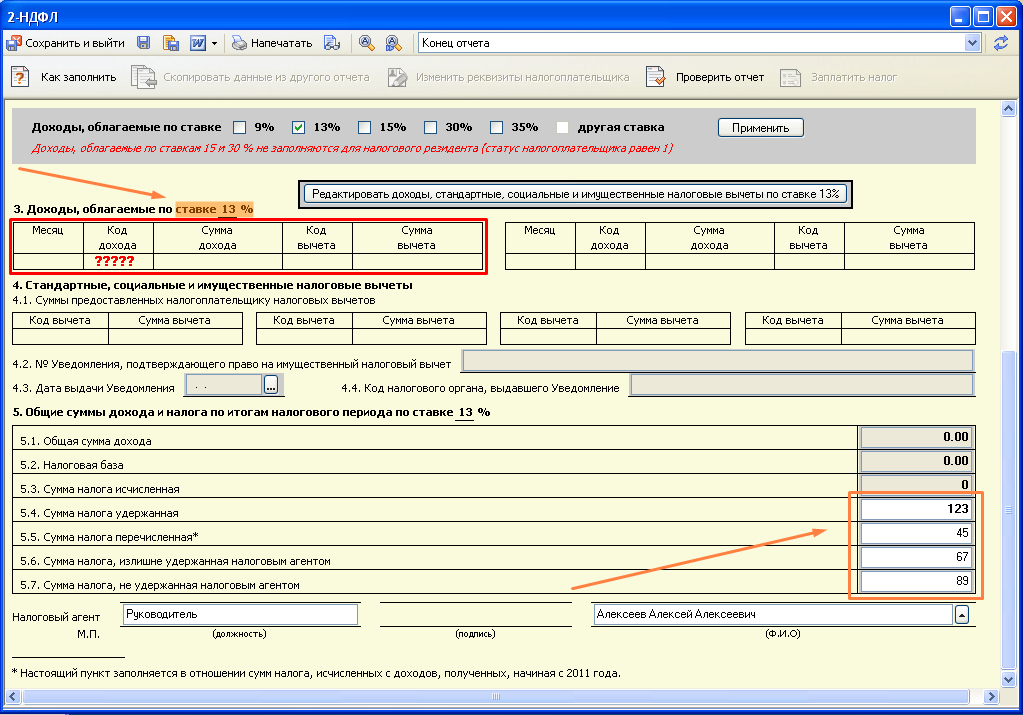Open the dropdown arrow beside the Word icon
The image size is (1023, 715).
pos(214,44)
